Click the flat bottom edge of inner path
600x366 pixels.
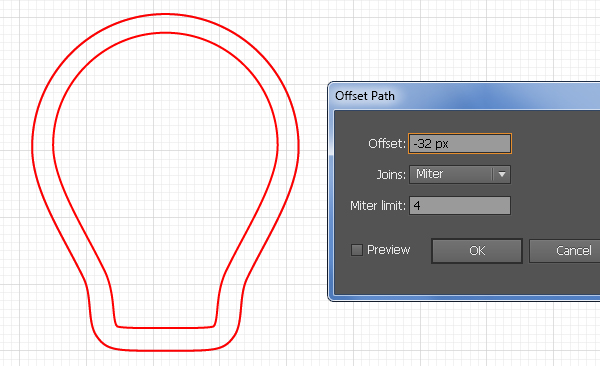click(x=165, y=328)
